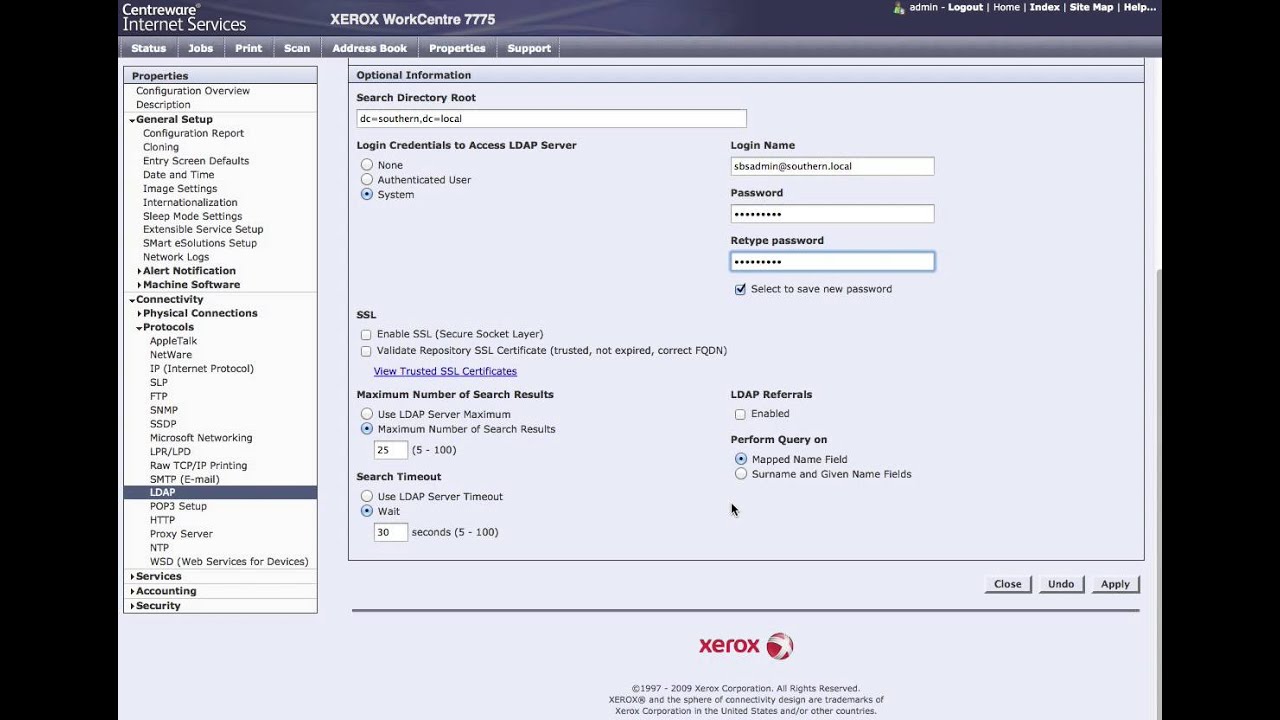The height and width of the screenshot is (720, 1280).
Task: Expand the Physical Connections section
Action: click(x=139, y=314)
